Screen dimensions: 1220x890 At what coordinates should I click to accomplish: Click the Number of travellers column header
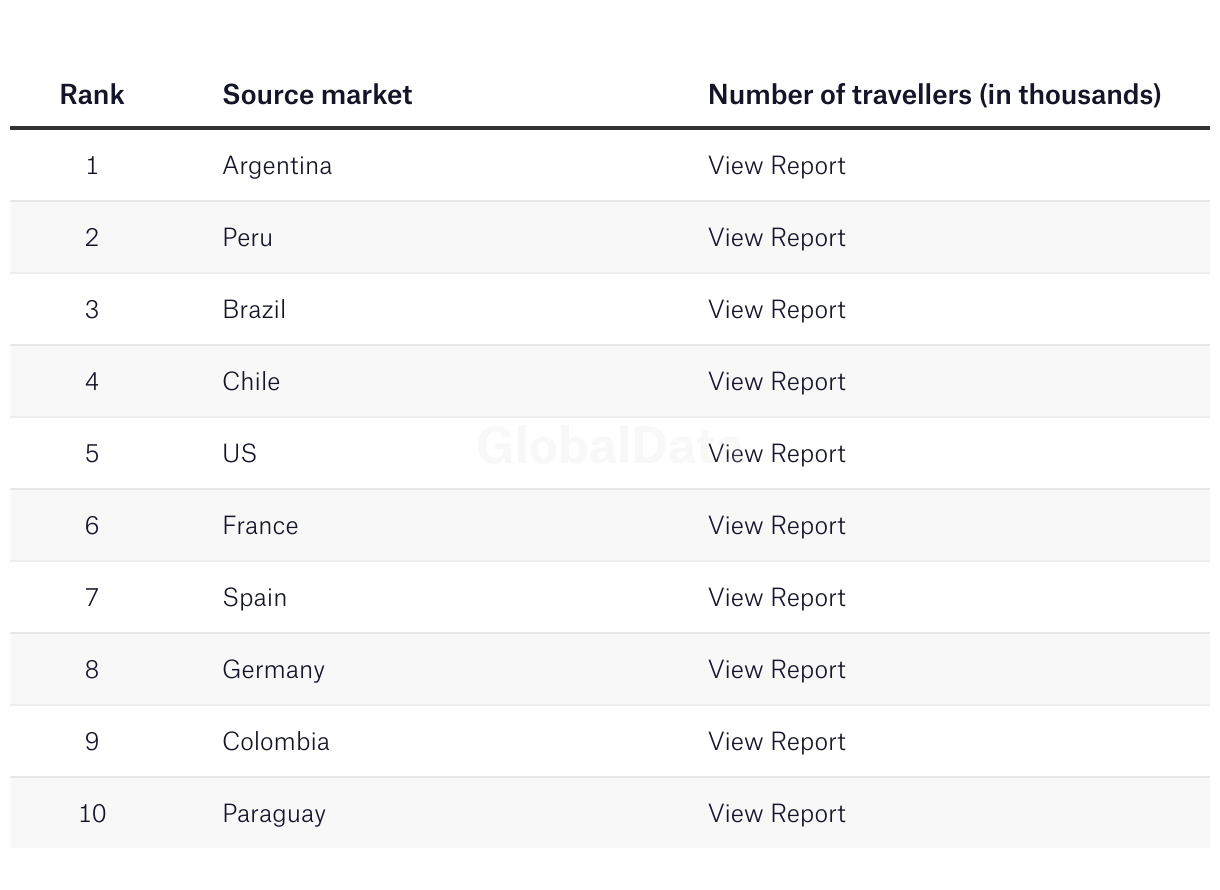[934, 94]
